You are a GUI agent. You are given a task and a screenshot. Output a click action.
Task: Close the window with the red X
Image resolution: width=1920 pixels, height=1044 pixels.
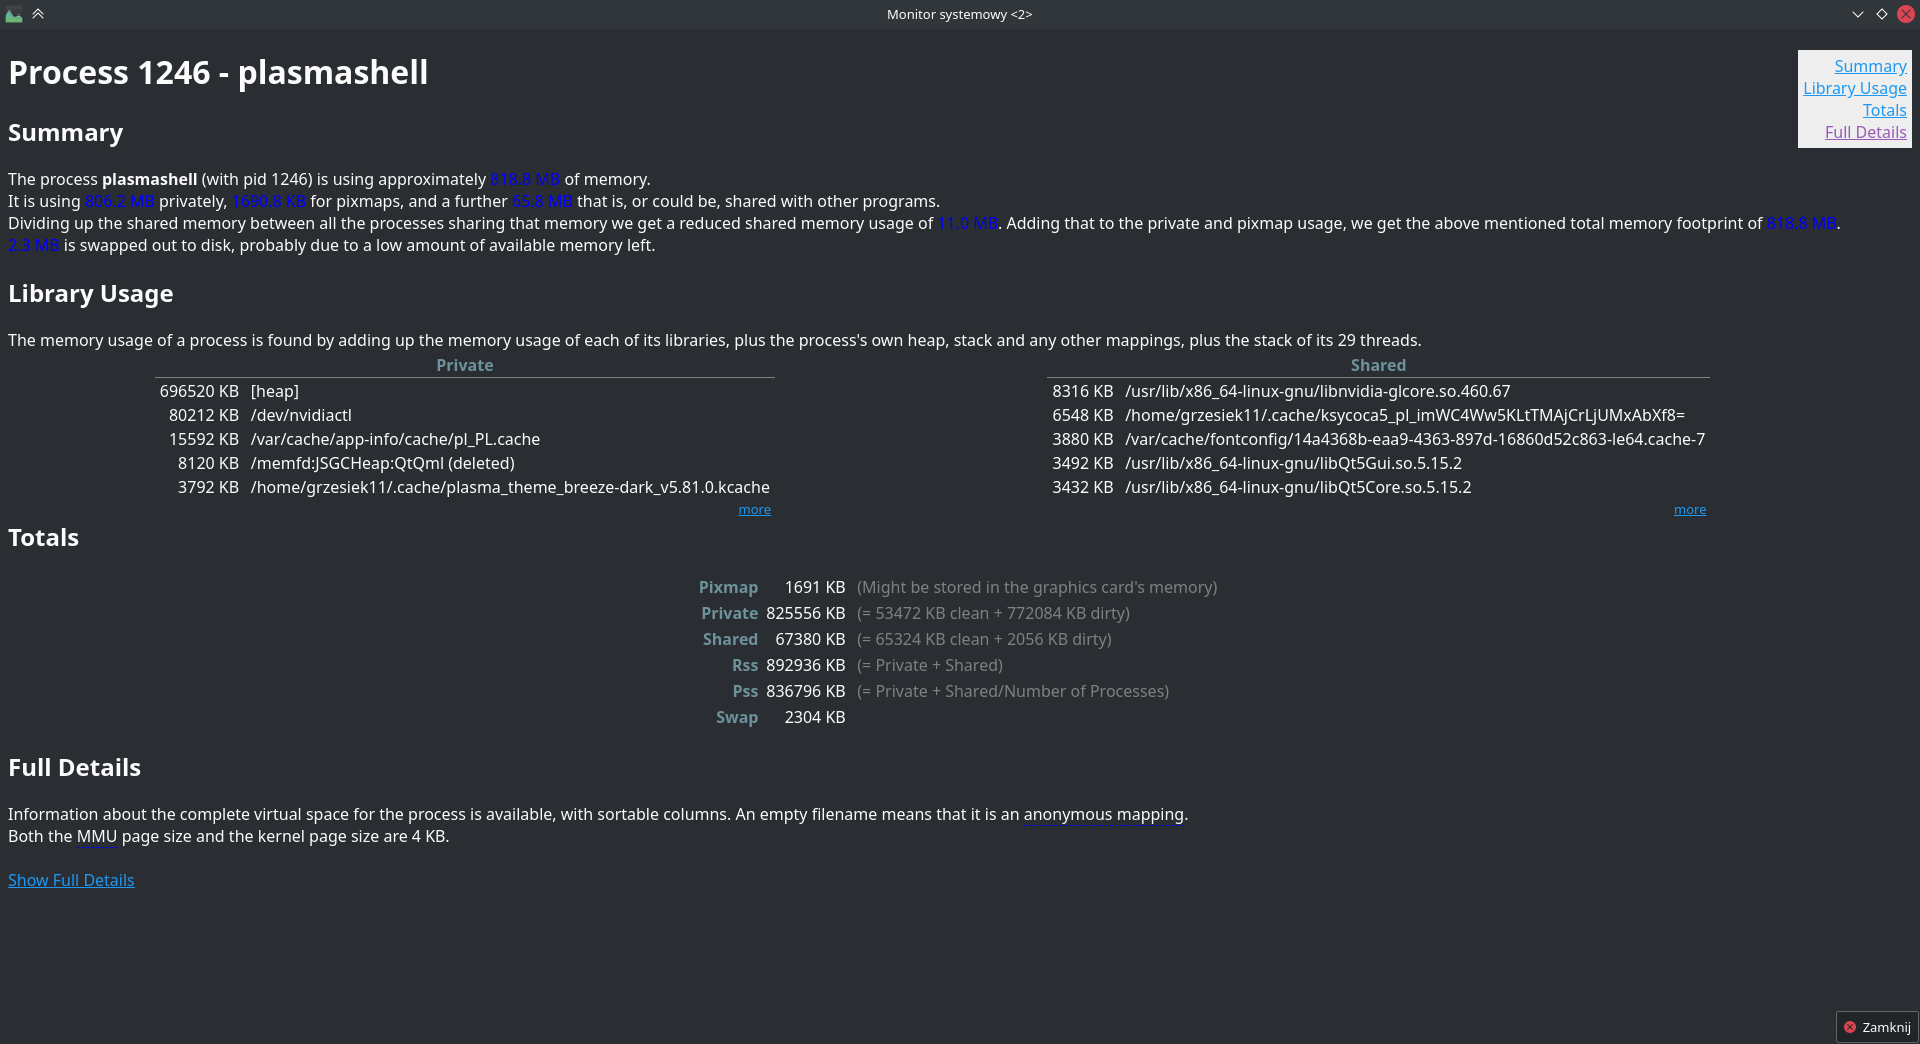point(1905,14)
